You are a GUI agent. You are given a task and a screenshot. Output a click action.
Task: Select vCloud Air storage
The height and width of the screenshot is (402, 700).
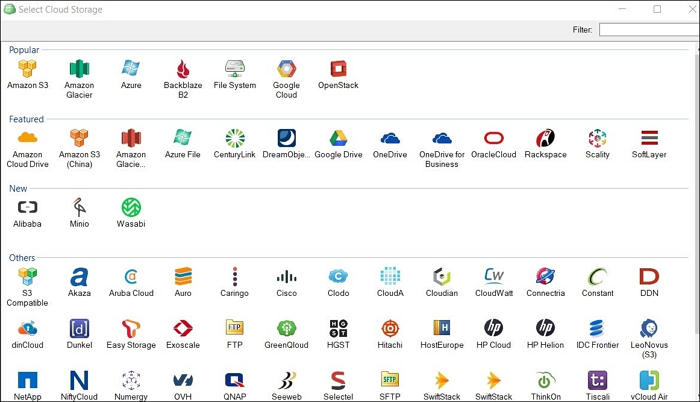coord(649,385)
